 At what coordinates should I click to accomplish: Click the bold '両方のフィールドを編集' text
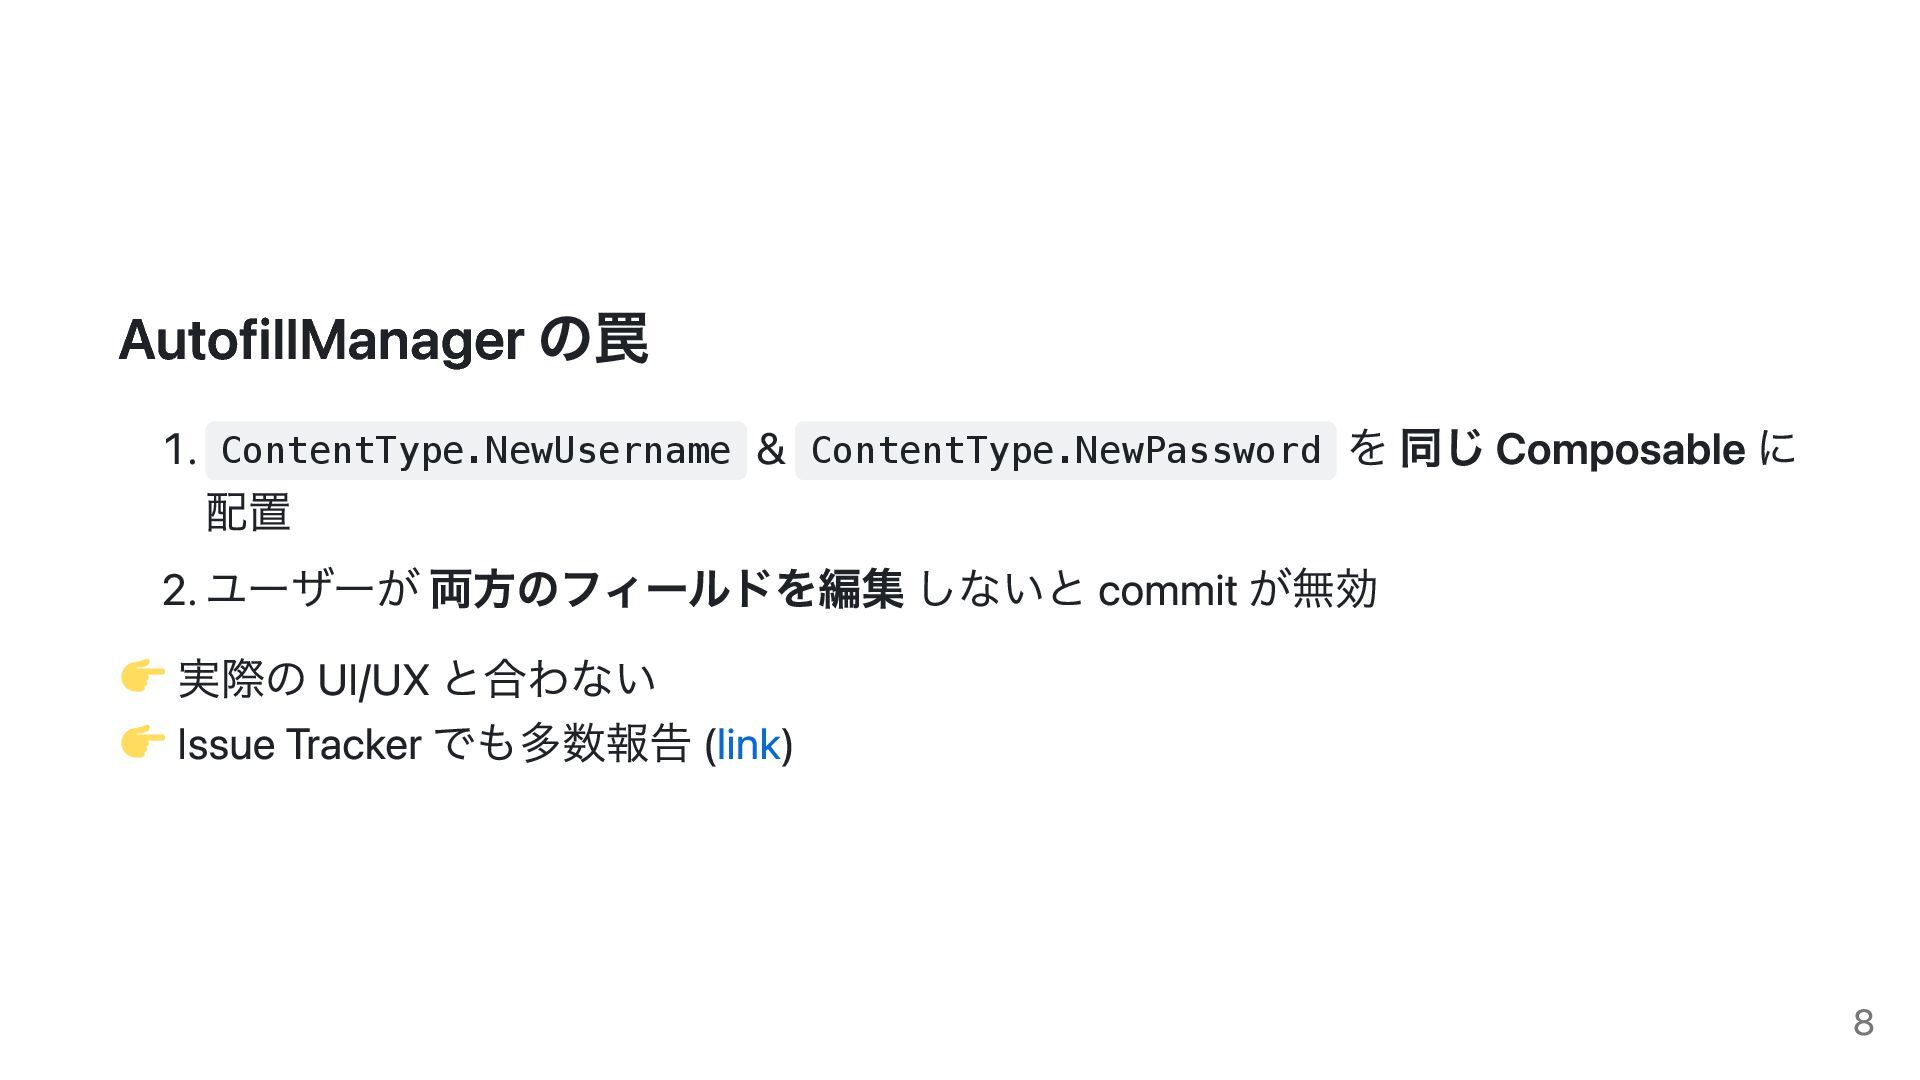pos(666,589)
